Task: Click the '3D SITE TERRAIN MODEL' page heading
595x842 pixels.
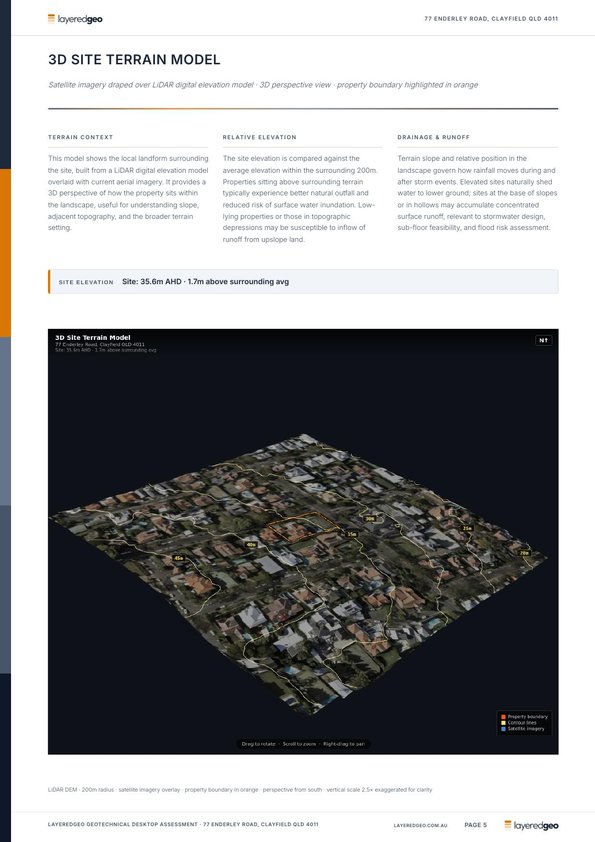Action: pos(134,60)
